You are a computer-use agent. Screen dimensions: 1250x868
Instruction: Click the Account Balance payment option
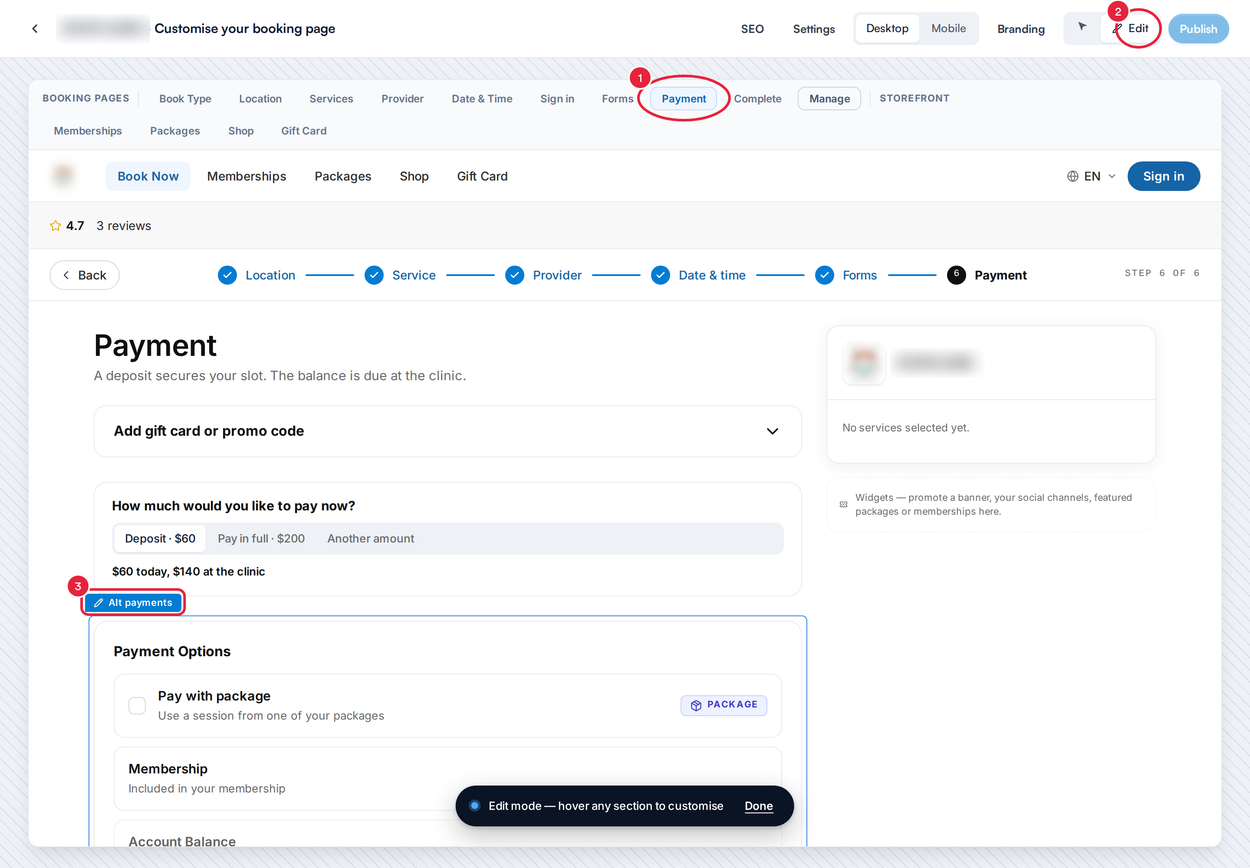tap(448, 835)
